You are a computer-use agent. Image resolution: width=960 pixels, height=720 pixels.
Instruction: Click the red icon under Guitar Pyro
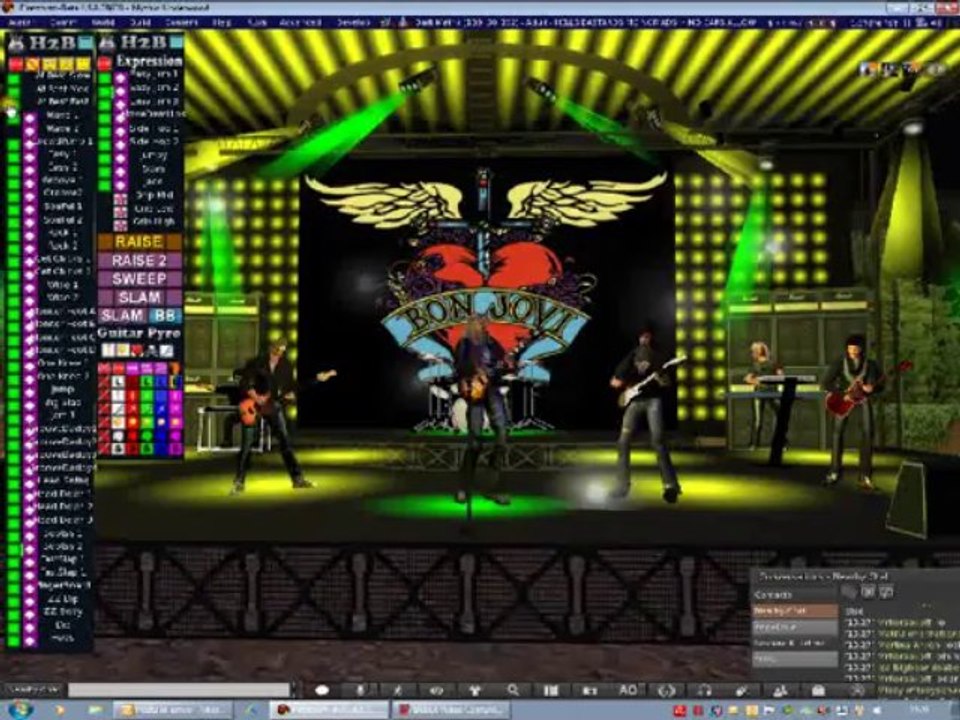(137, 350)
